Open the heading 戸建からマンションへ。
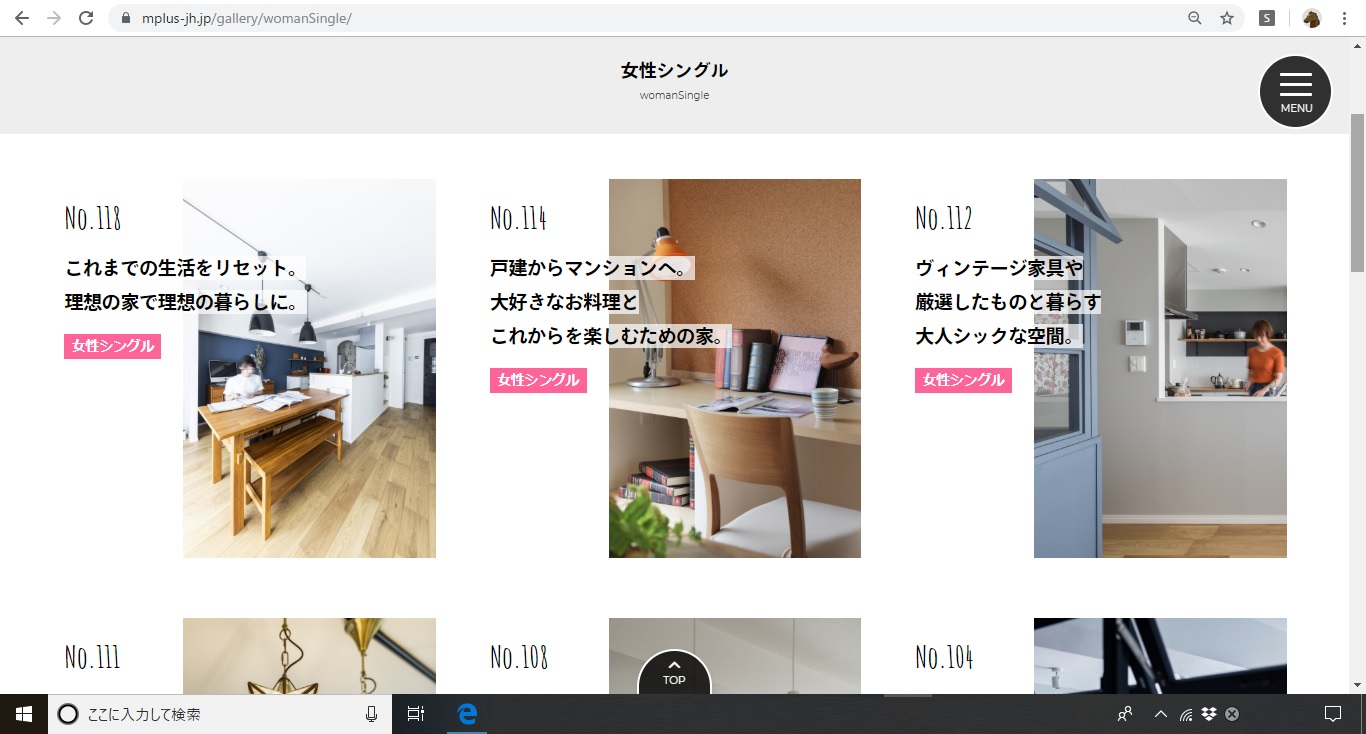 coord(590,268)
